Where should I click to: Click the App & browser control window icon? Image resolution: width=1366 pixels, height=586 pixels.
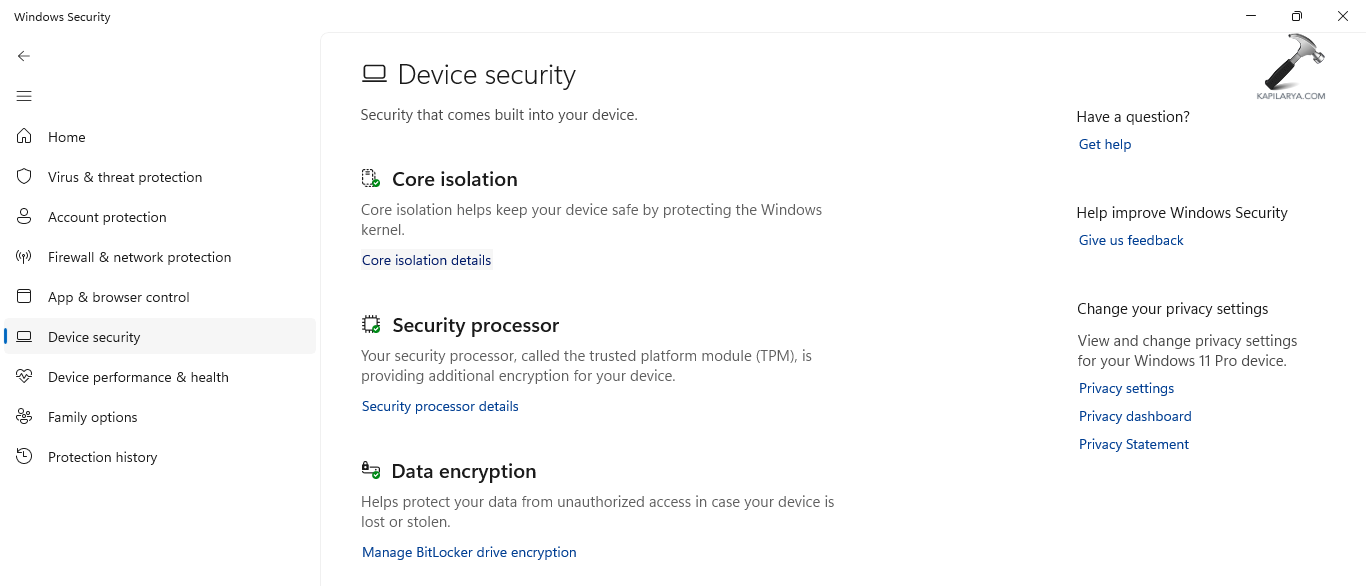pyautogui.click(x=24, y=297)
